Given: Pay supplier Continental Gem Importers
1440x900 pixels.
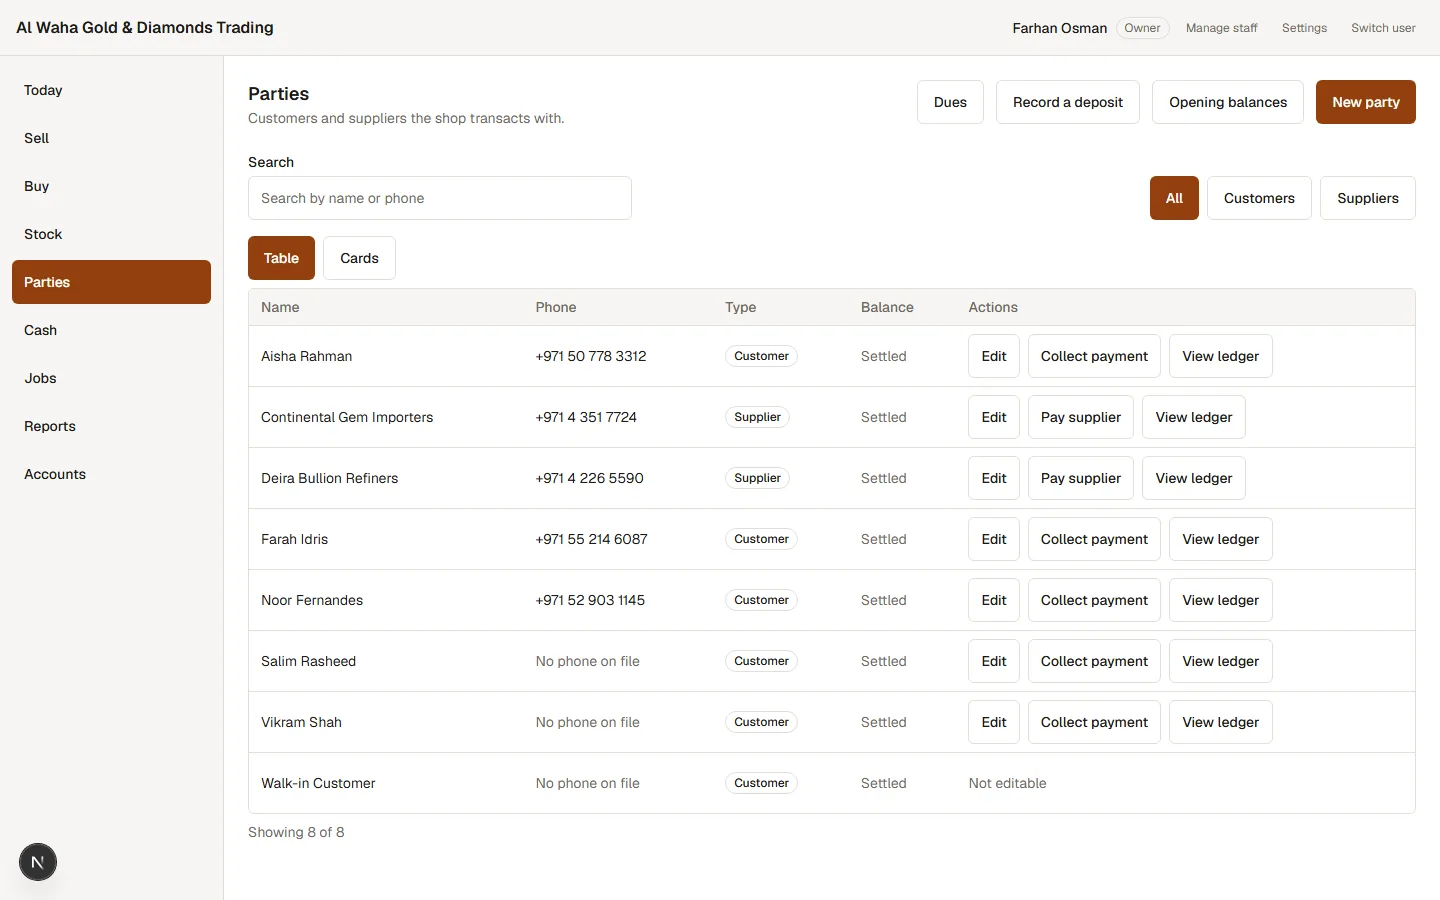Looking at the screenshot, I should tap(1081, 417).
